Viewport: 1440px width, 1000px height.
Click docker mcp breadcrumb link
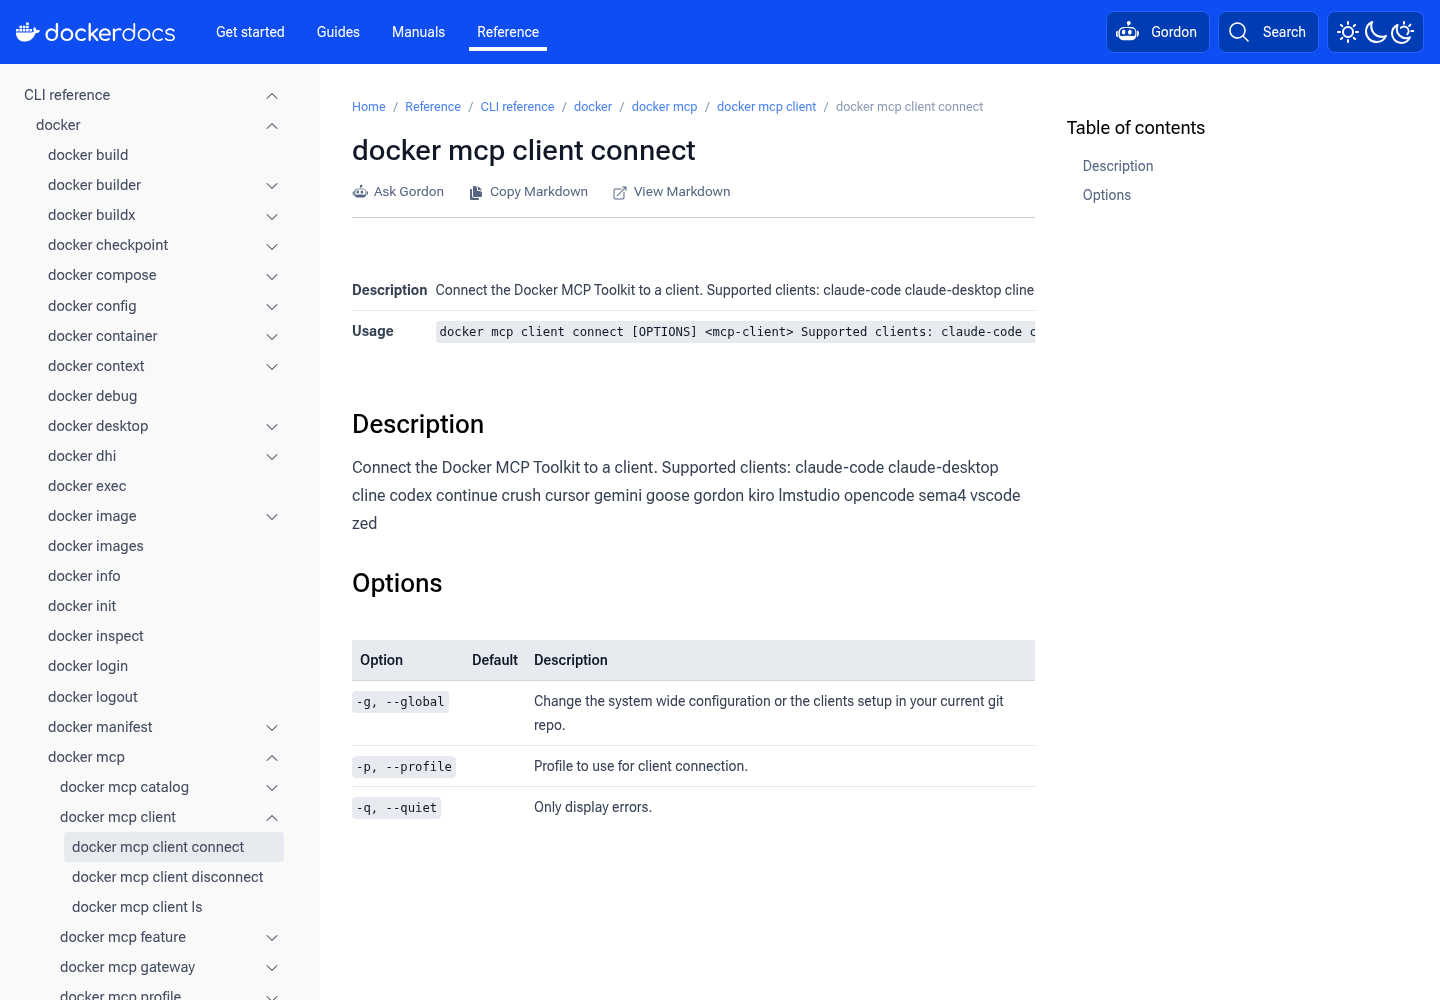664,107
